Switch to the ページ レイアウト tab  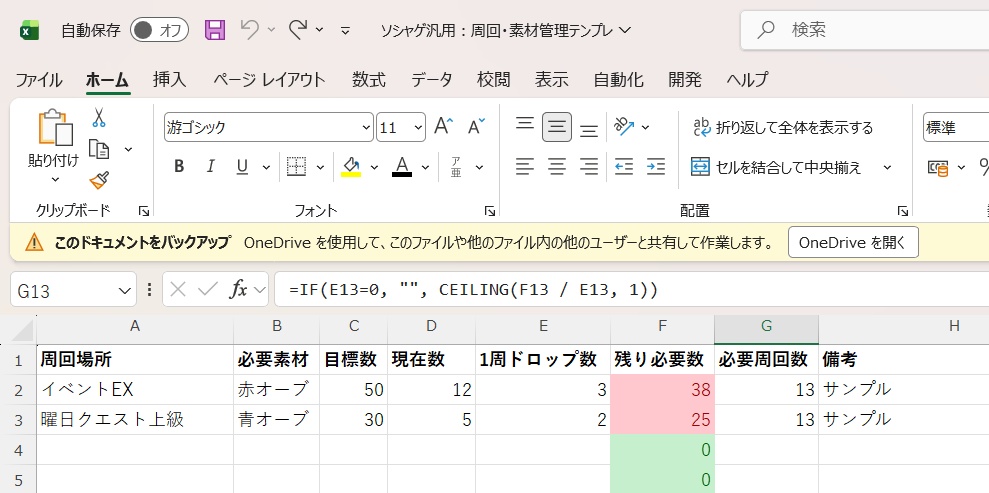point(269,80)
